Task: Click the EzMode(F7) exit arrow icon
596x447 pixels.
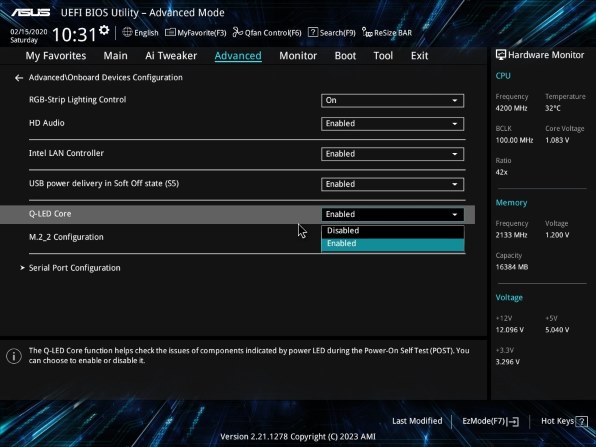Action: (x=512, y=421)
